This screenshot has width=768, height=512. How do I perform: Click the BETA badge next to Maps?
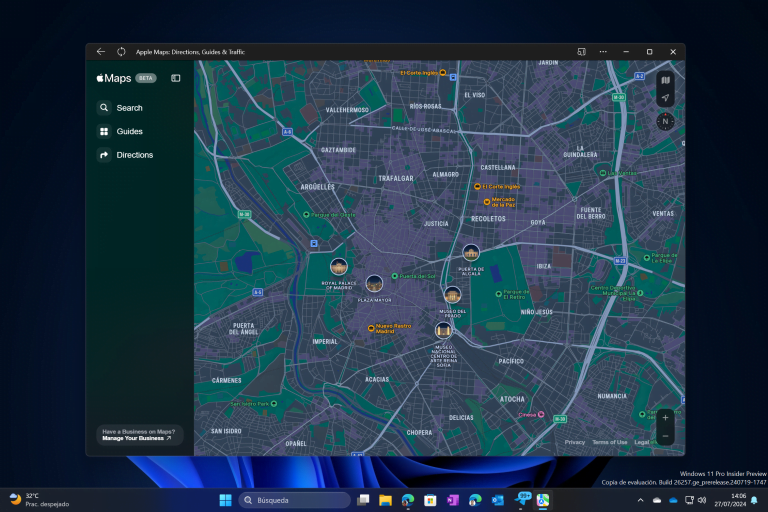point(145,78)
